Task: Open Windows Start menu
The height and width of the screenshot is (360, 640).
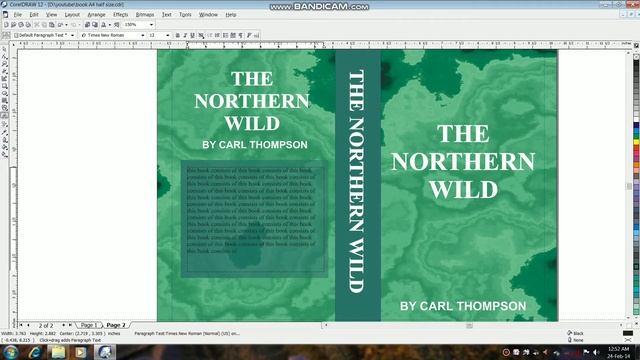Action: point(10,352)
